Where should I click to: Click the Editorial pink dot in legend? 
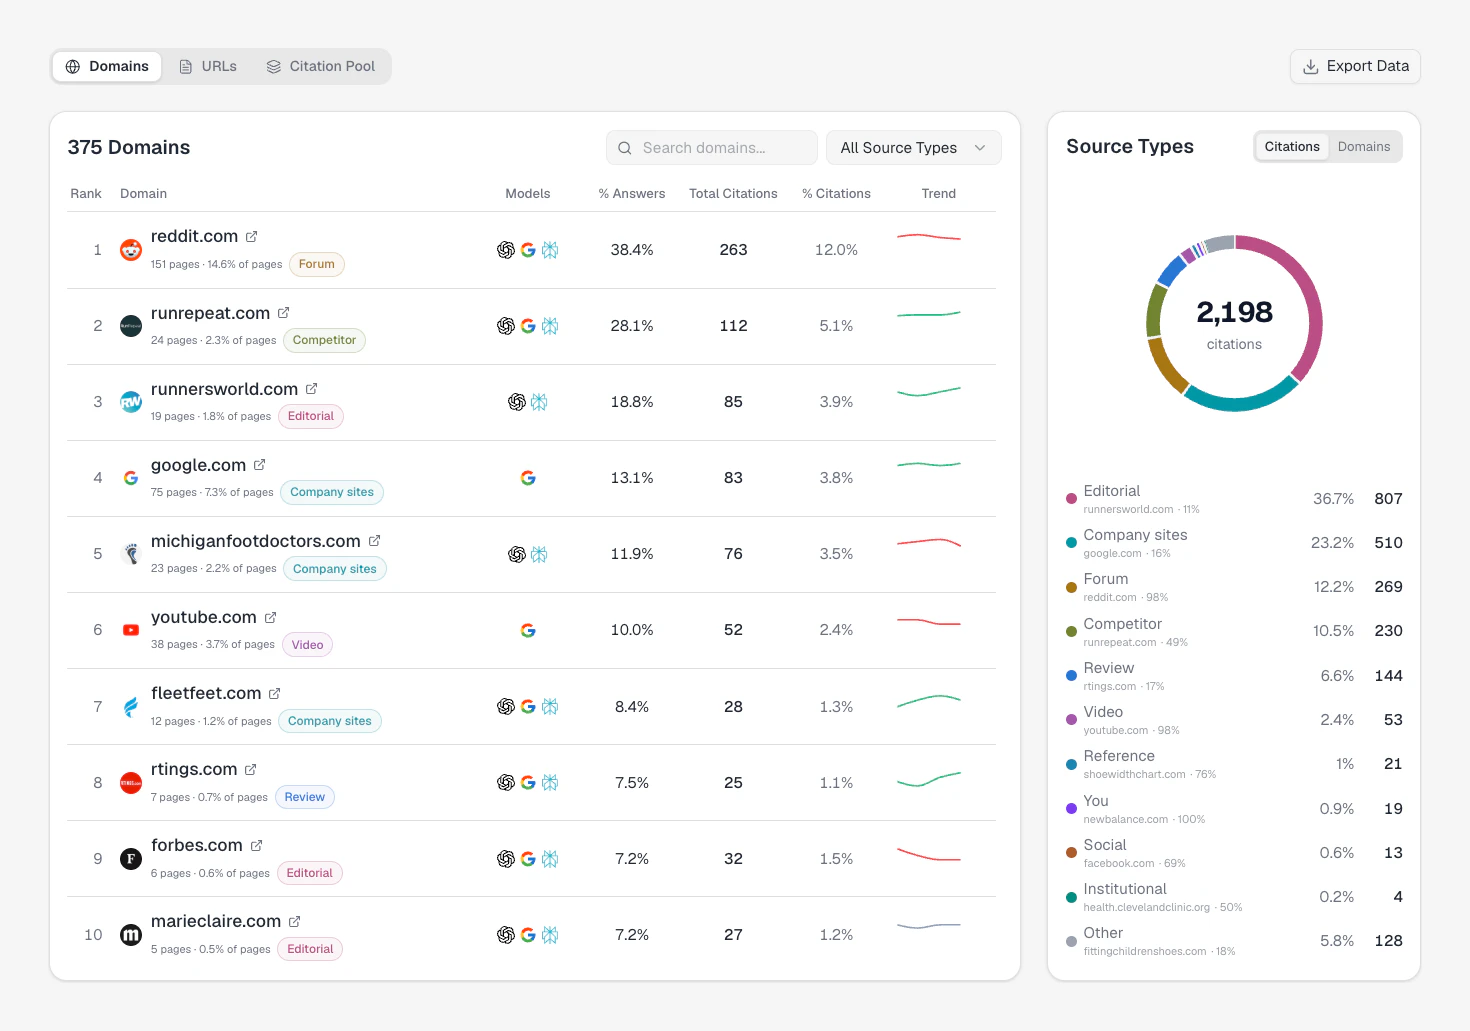pos(1071,498)
